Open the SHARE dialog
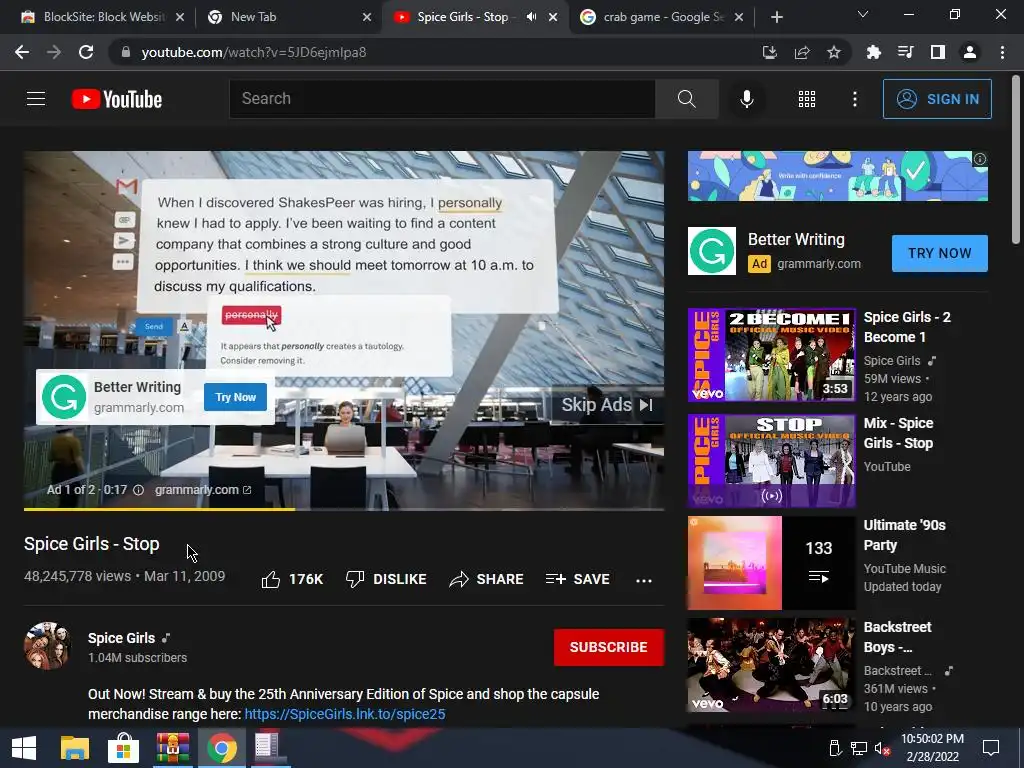The image size is (1024, 768). 487,579
